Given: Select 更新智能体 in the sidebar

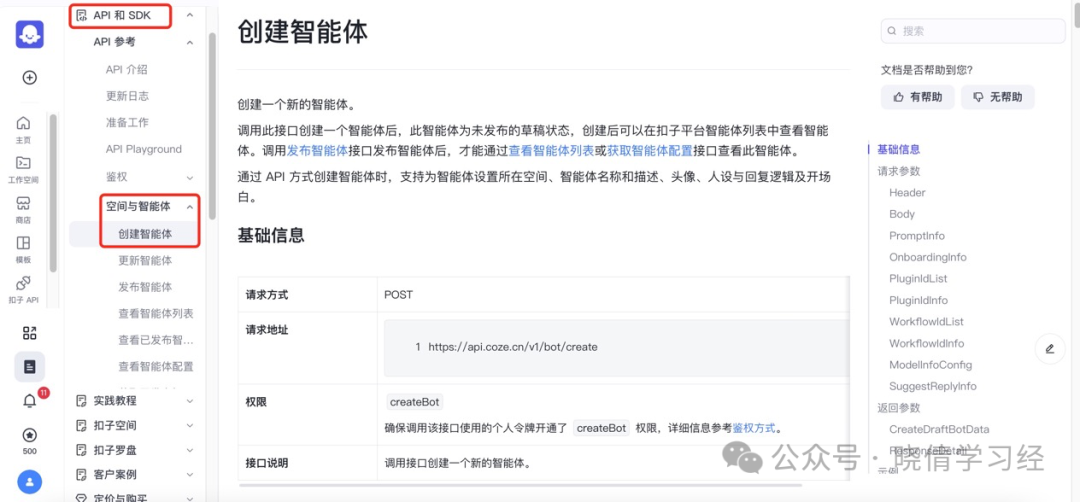Looking at the screenshot, I should pos(145,260).
